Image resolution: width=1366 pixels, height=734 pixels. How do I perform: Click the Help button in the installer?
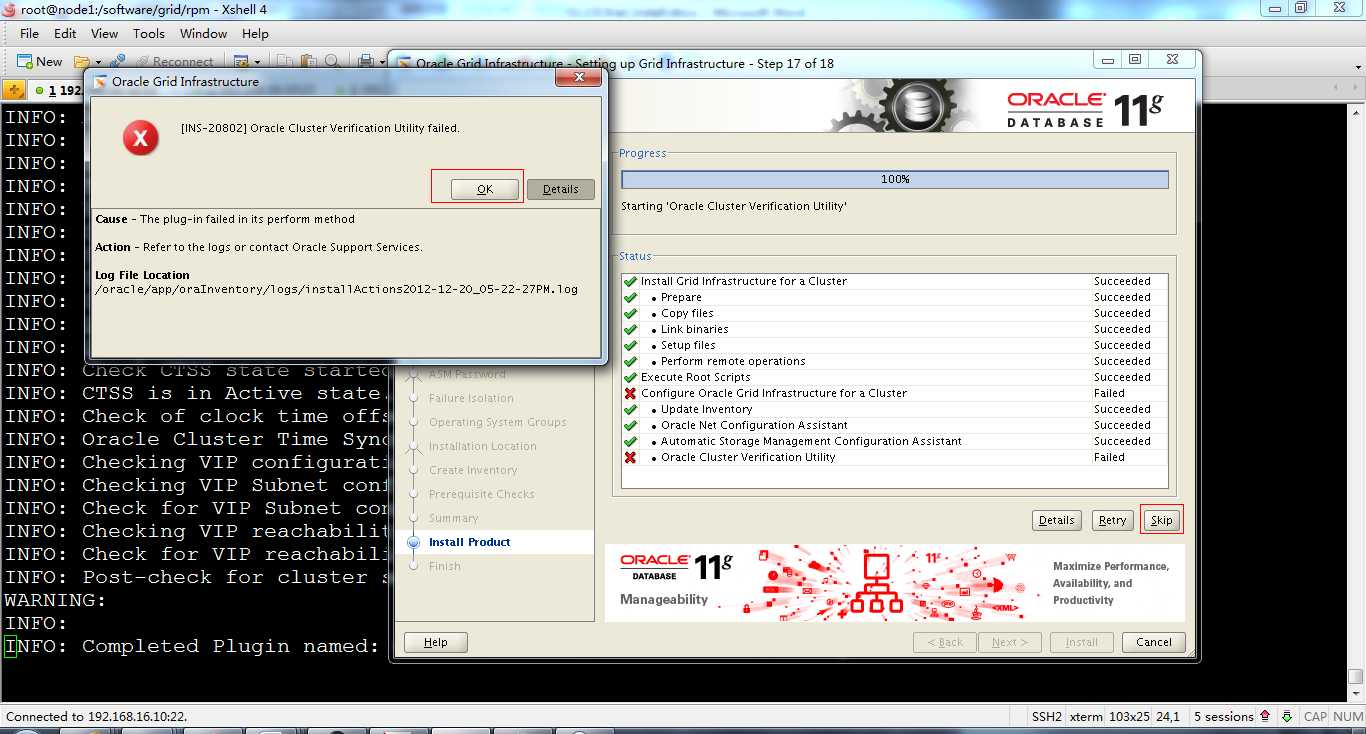tap(435, 642)
